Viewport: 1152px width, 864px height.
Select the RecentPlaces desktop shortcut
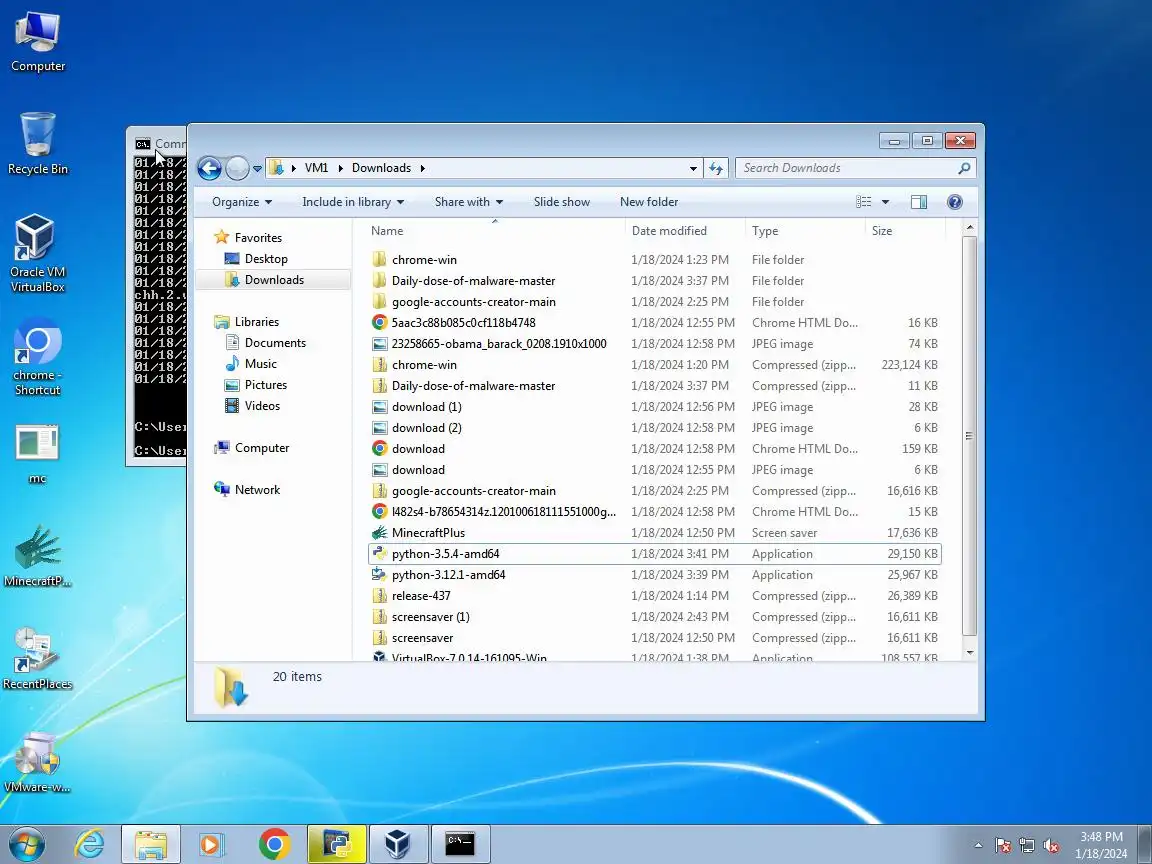[x=37, y=659]
